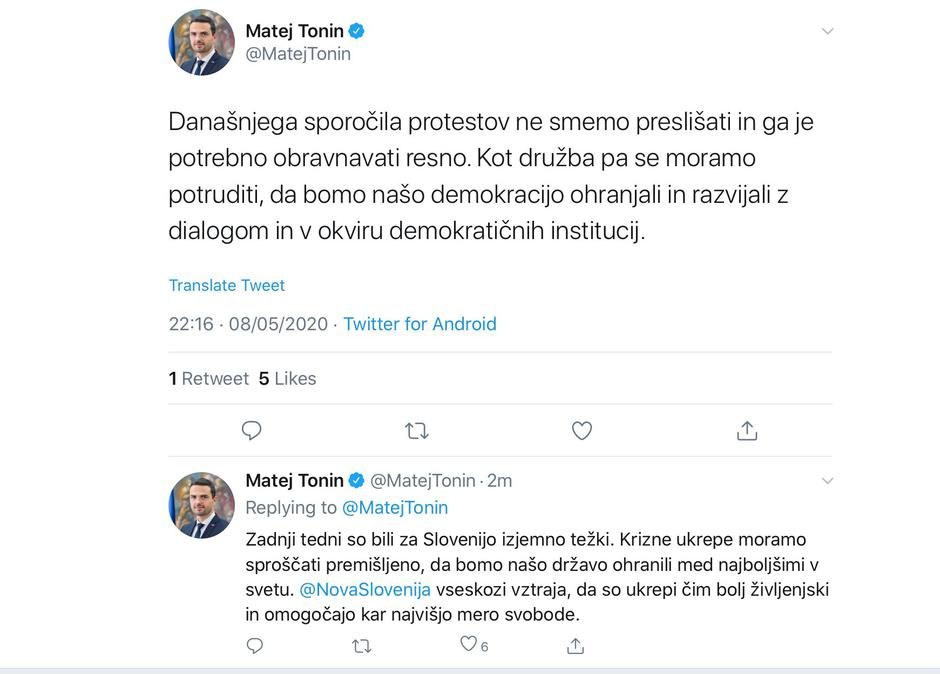The height and width of the screenshot is (674, 940).
Task: Reply to the main tweet via comment icon
Action: 252,431
